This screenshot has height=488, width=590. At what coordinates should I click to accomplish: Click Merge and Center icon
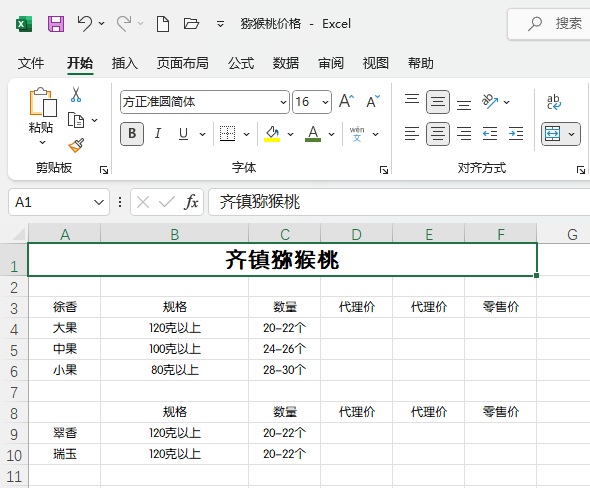pyautogui.click(x=553, y=134)
